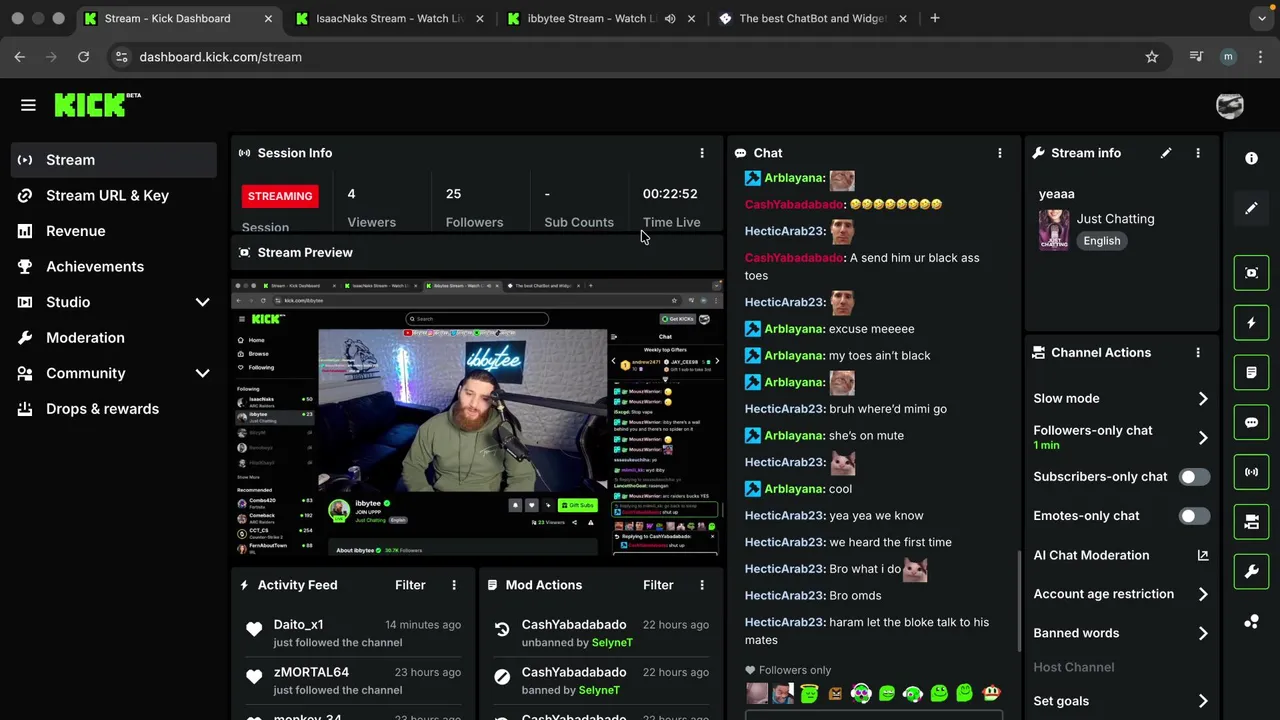Open AI Chat Moderation external link icon
1280x720 pixels.
pyautogui.click(x=1203, y=555)
